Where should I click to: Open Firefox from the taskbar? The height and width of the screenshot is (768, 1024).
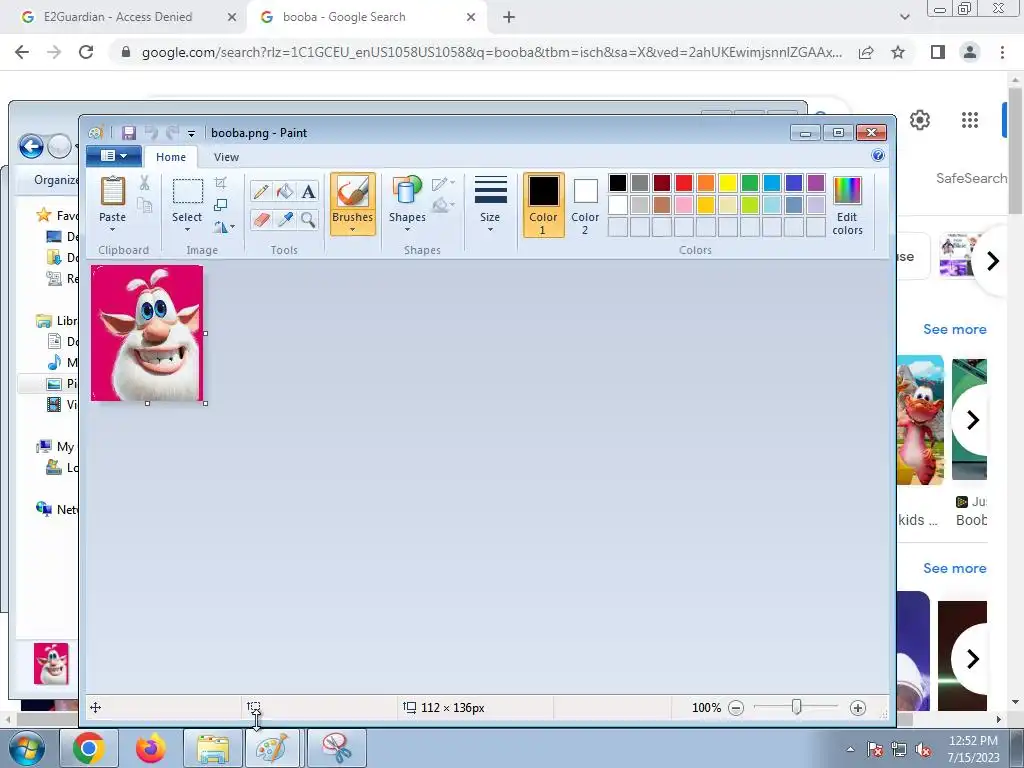coord(150,748)
